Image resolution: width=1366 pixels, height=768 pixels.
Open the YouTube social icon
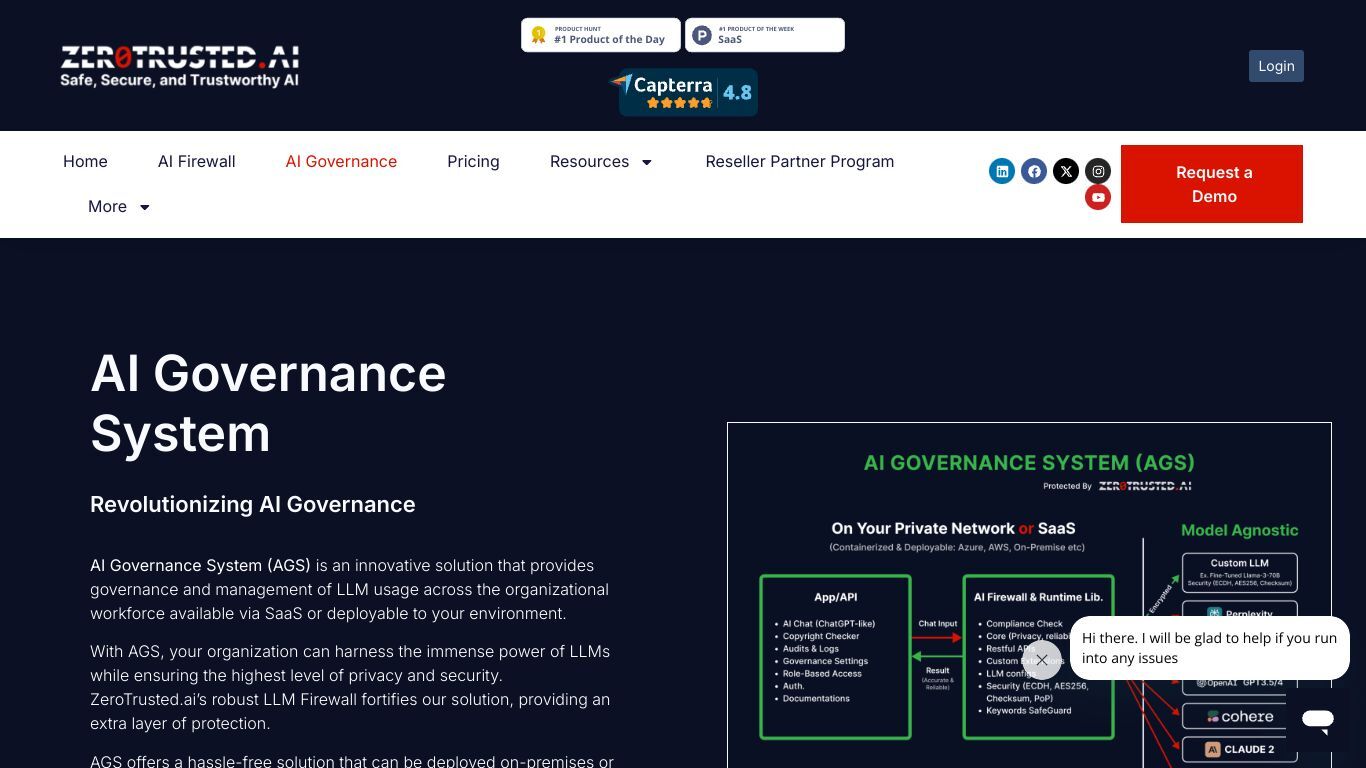point(1098,197)
